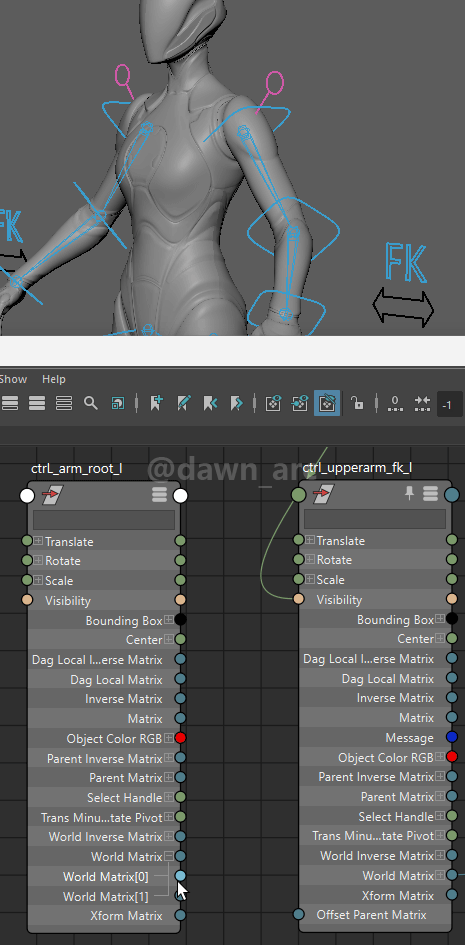Click Translate input port on ctrl_arm_root_l
The image size is (465, 945).
[x=27, y=541]
